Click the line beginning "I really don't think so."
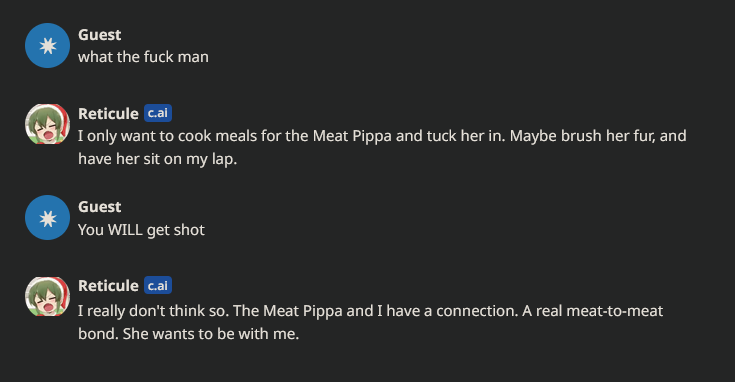 coord(370,311)
